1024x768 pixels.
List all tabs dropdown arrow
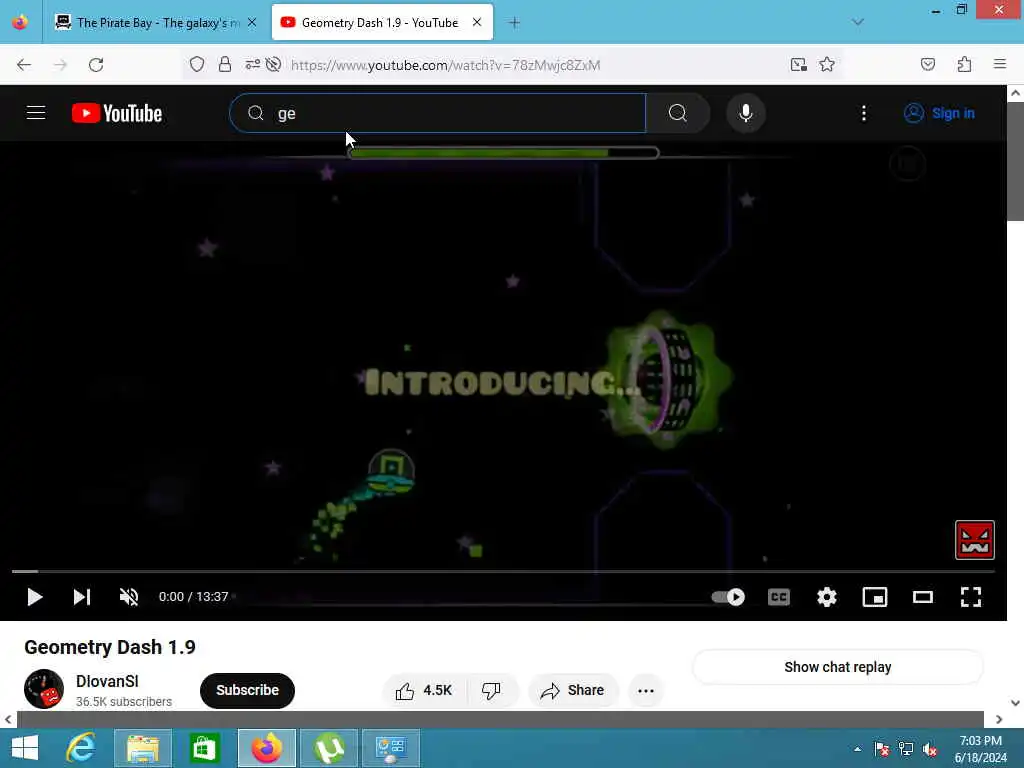point(858,22)
